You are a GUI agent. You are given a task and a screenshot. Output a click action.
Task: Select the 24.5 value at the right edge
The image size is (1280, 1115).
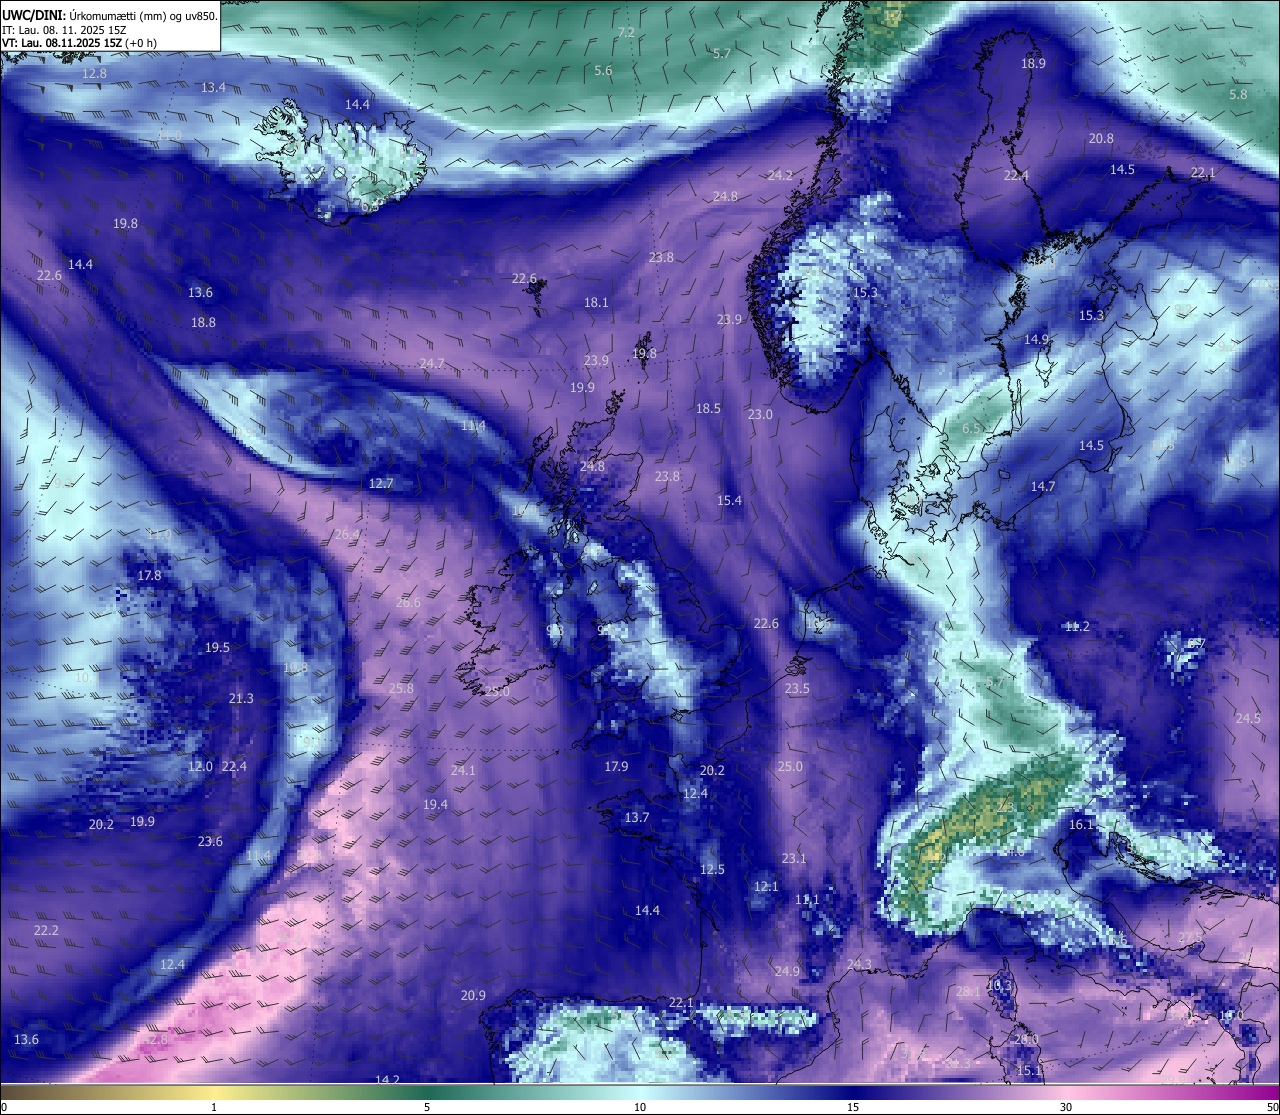coord(1248,719)
